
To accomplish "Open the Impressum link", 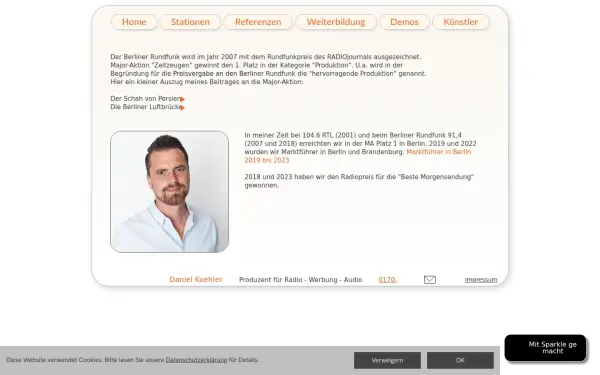I will pos(481,280).
